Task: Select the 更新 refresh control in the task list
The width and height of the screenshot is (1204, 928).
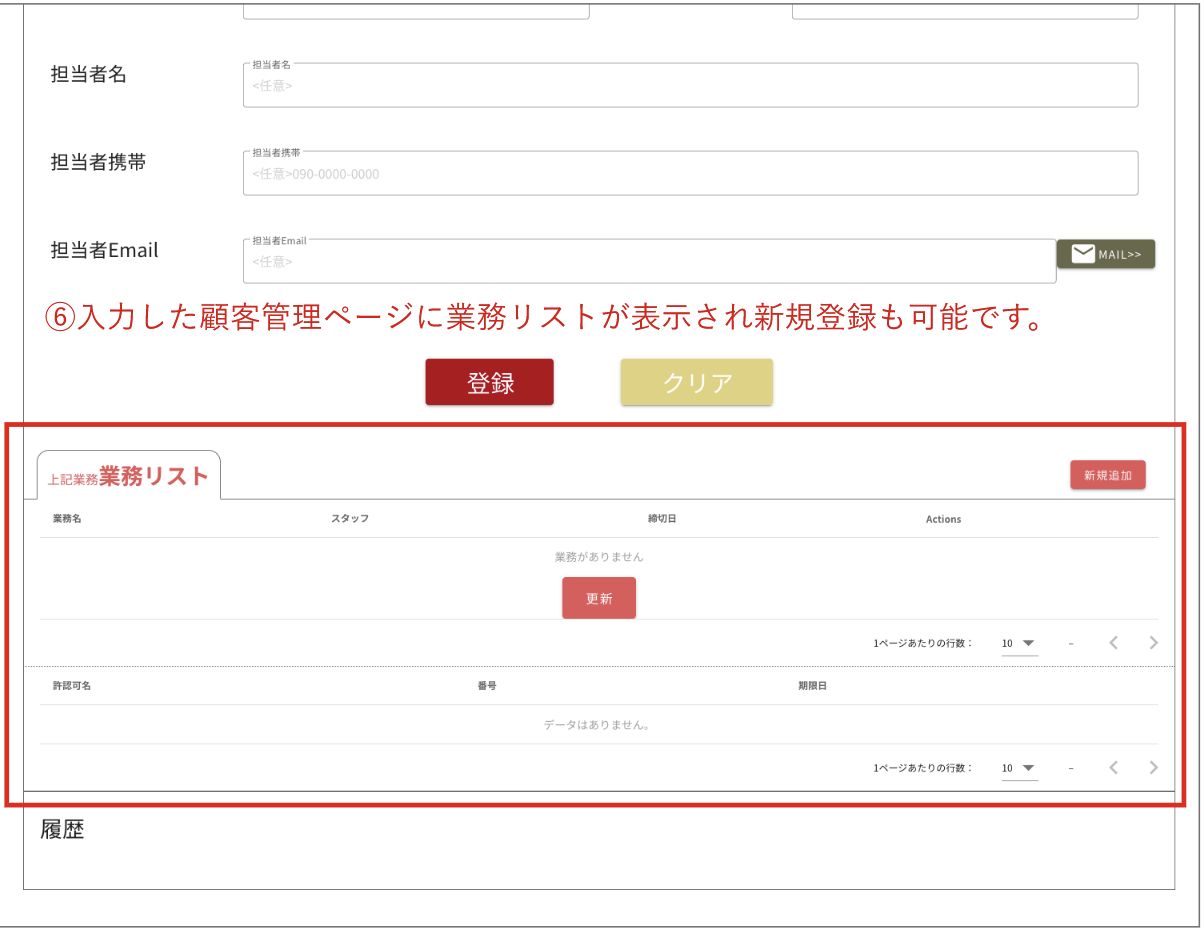Action: coord(598,597)
